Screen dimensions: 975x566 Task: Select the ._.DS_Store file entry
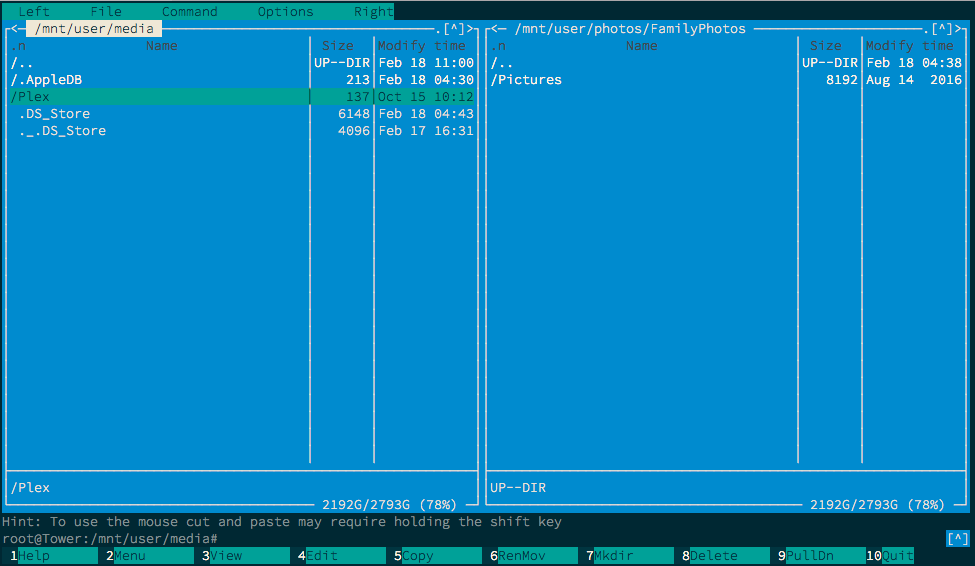pos(62,131)
